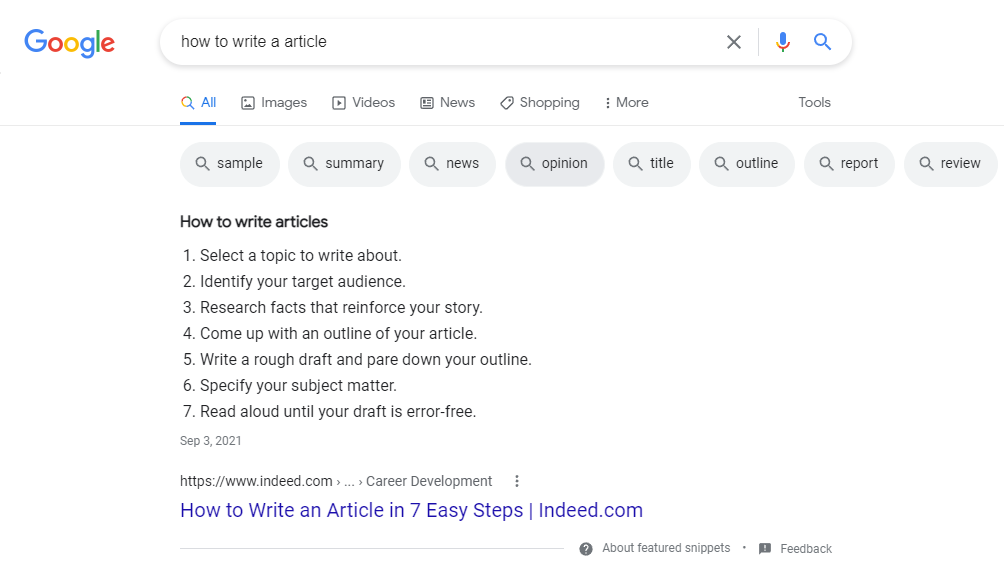This screenshot has height=576, width=1004.
Task: Refine search with report chip
Action: click(x=850, y=164)
